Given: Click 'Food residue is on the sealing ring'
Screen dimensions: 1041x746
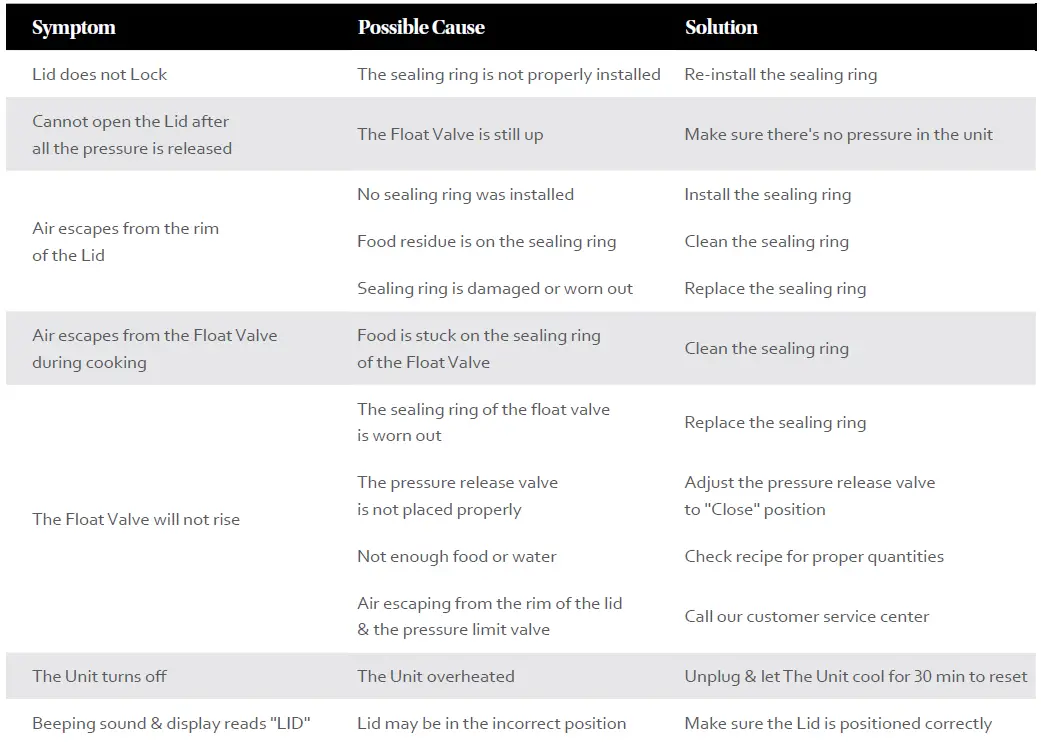Looking at the screenshot, I should (x=486, y=241).
